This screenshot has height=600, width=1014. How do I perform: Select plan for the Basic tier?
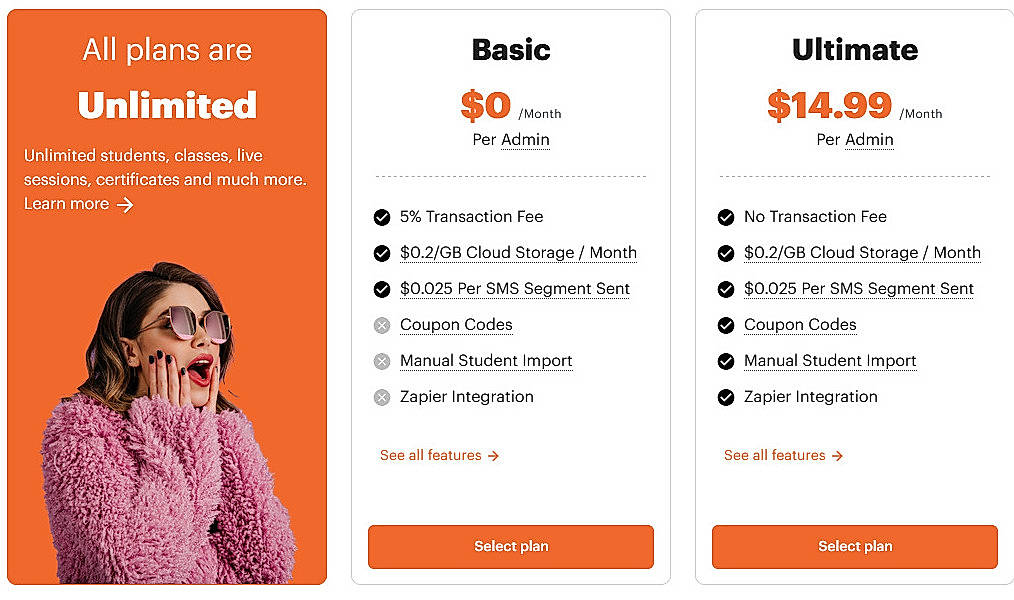510,547
